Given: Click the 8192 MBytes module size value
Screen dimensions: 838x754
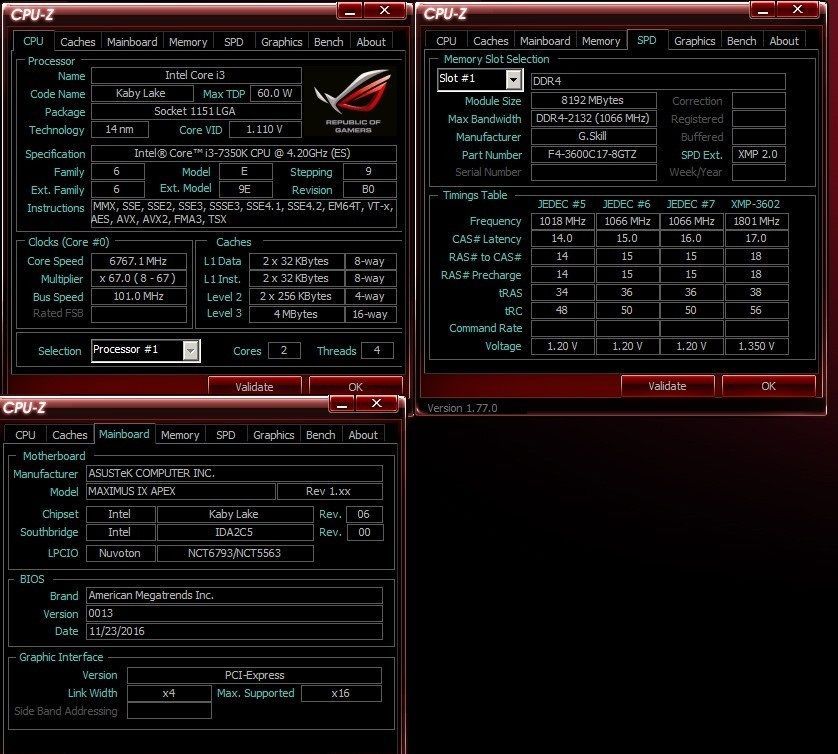Looking at the screenshot, I should tap(593, 100).
